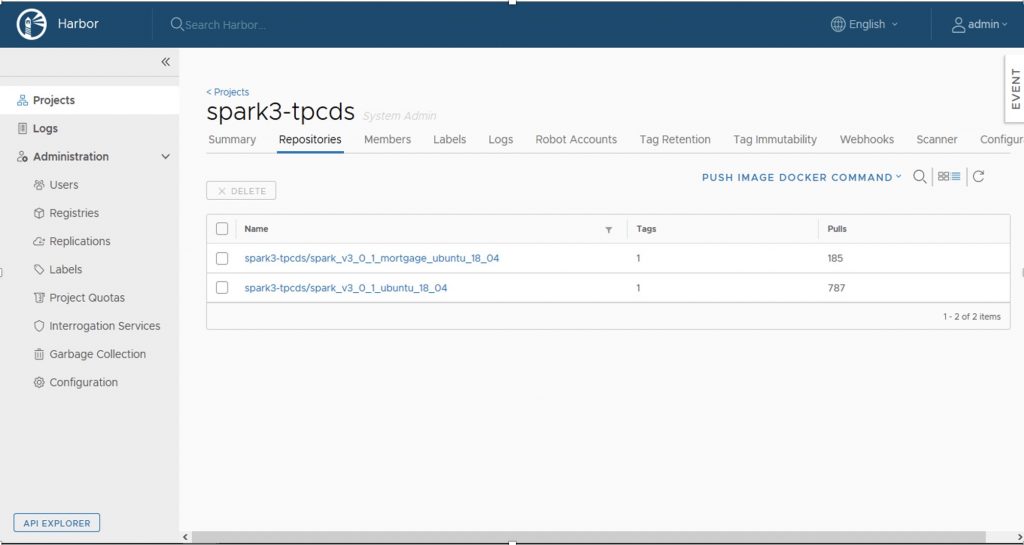Select all repositories checkbox in header
The width and height of the screenshot is (1024, 545).
[222, 229]
